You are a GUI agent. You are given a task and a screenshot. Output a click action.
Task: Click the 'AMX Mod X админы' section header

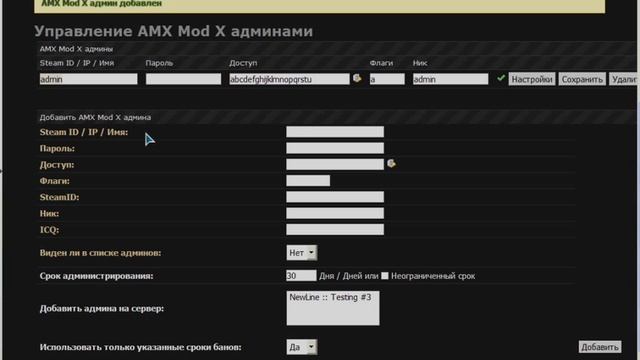76,49
